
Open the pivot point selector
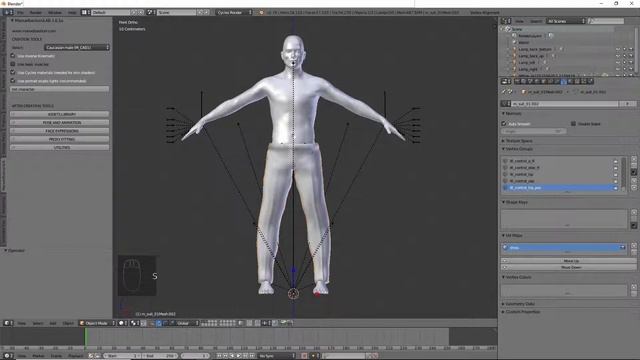[134, 323]
